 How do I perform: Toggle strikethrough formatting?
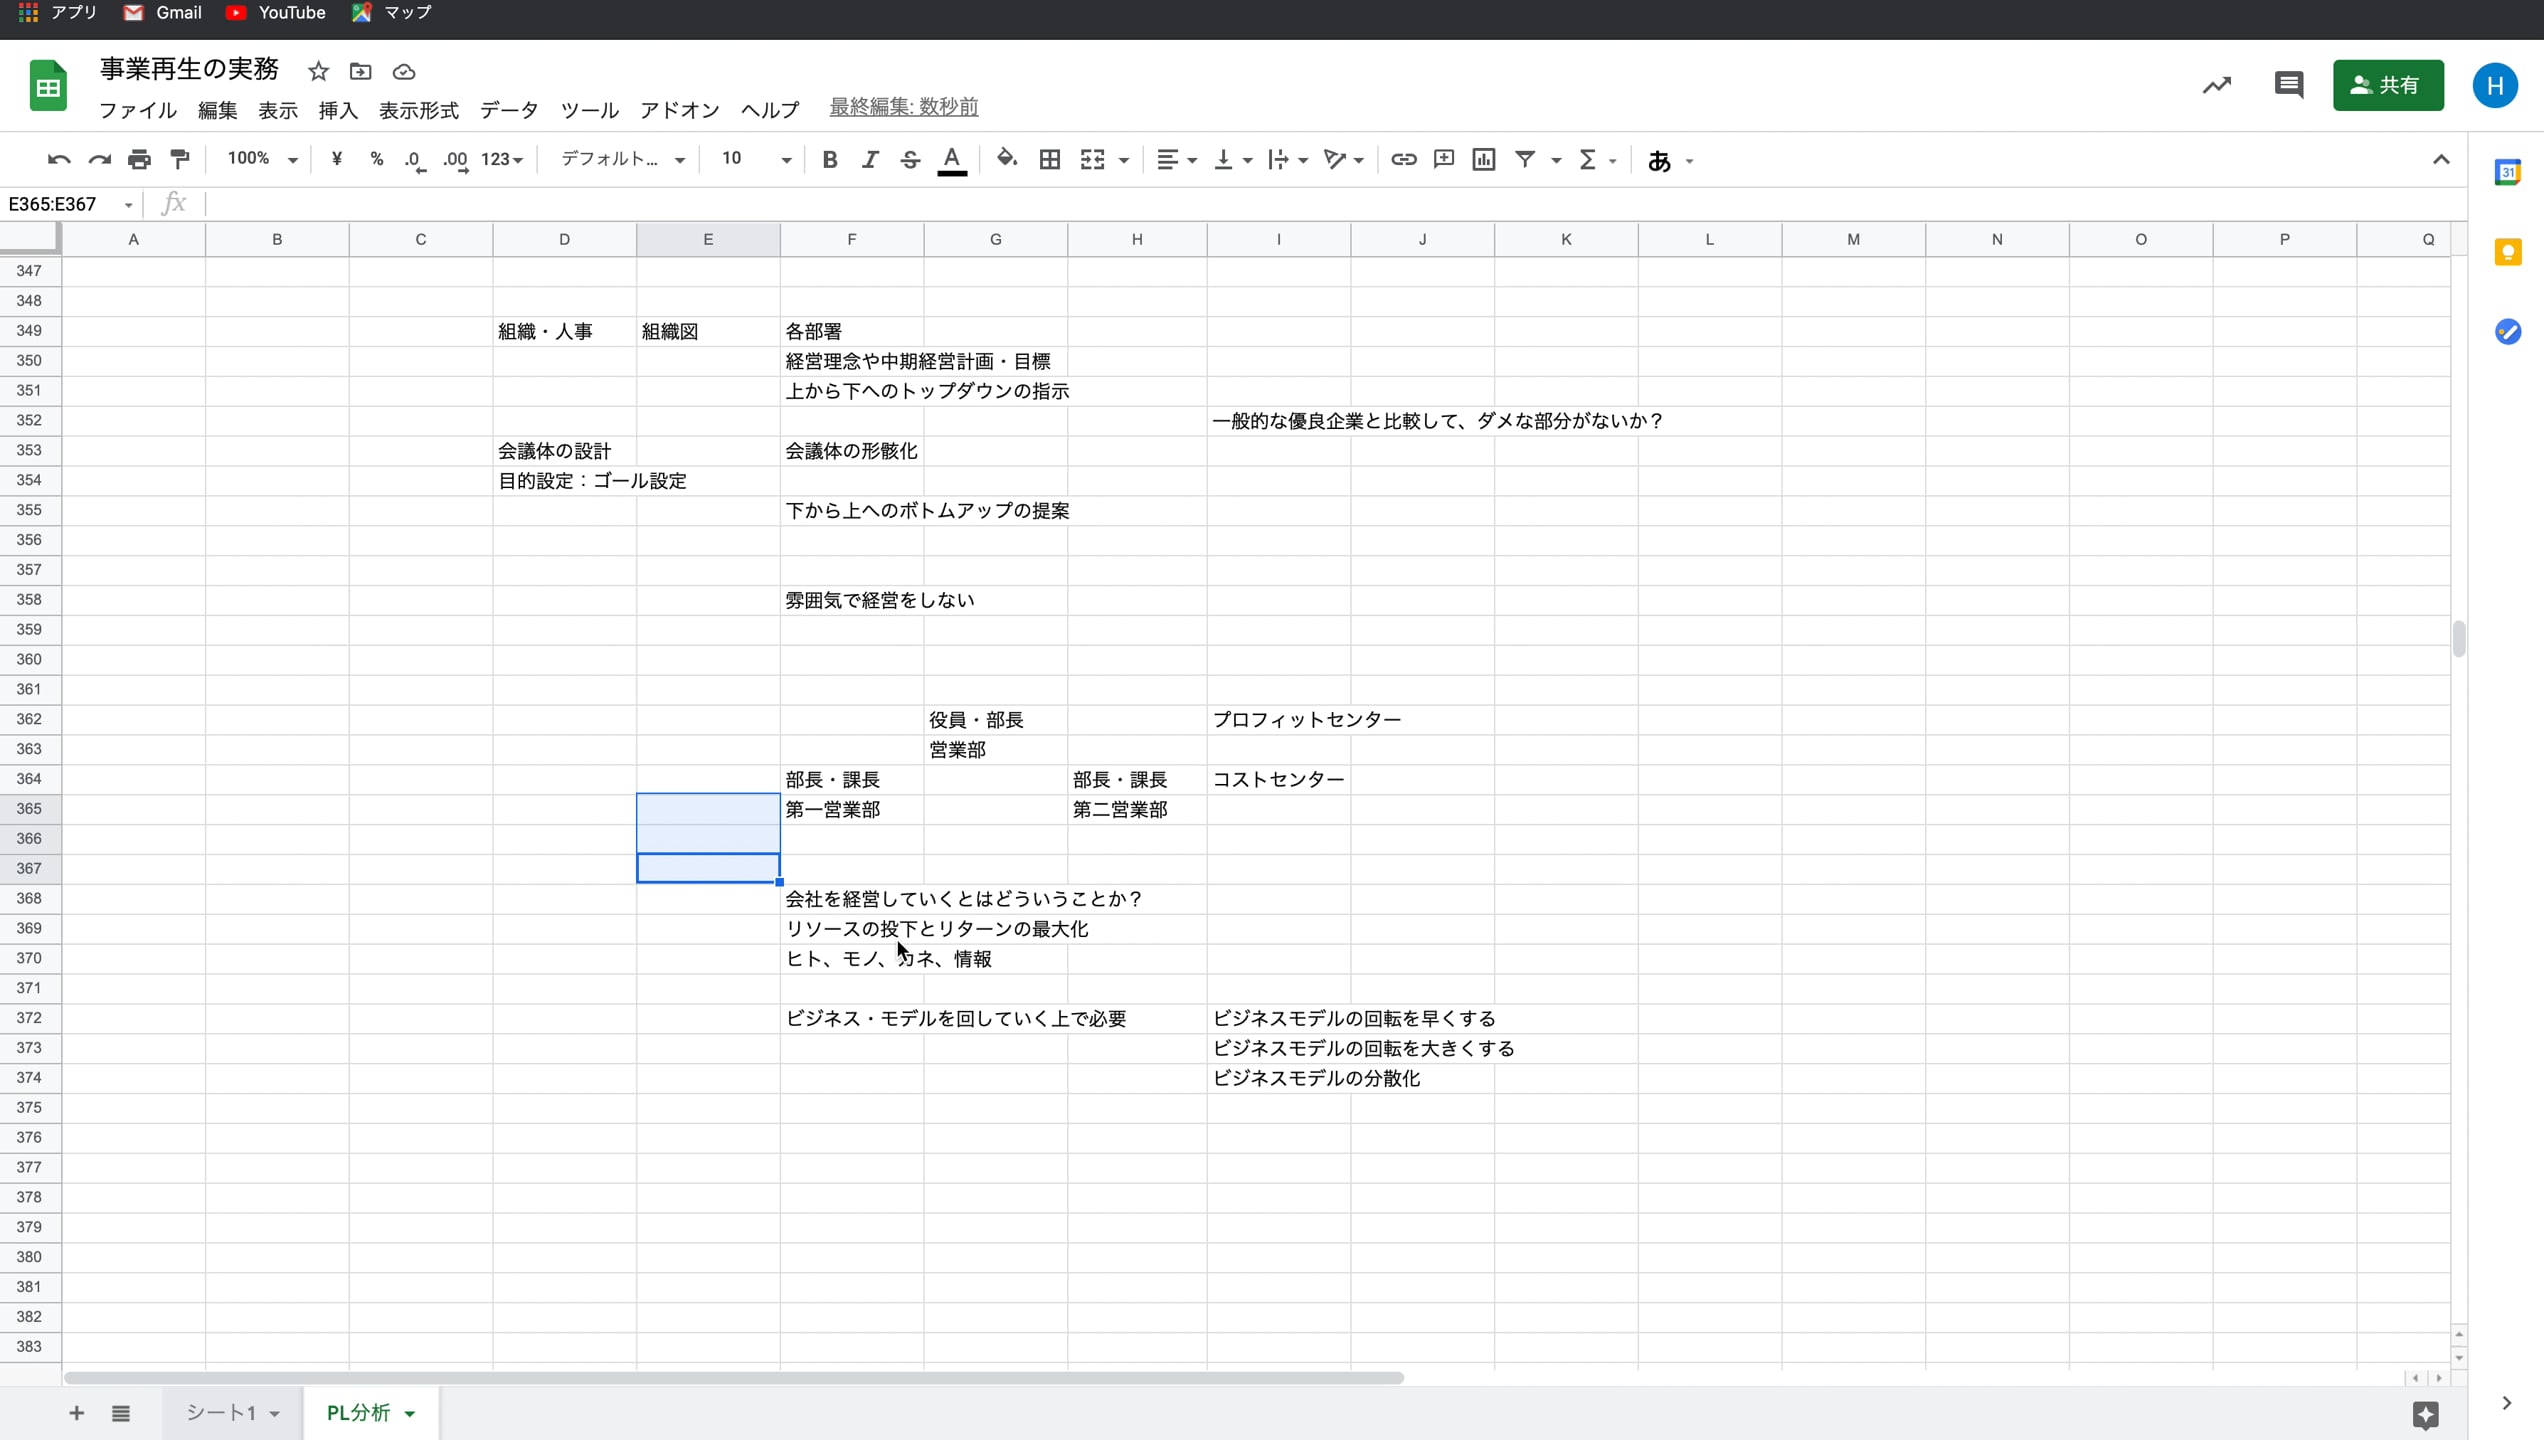click(909, 159)
